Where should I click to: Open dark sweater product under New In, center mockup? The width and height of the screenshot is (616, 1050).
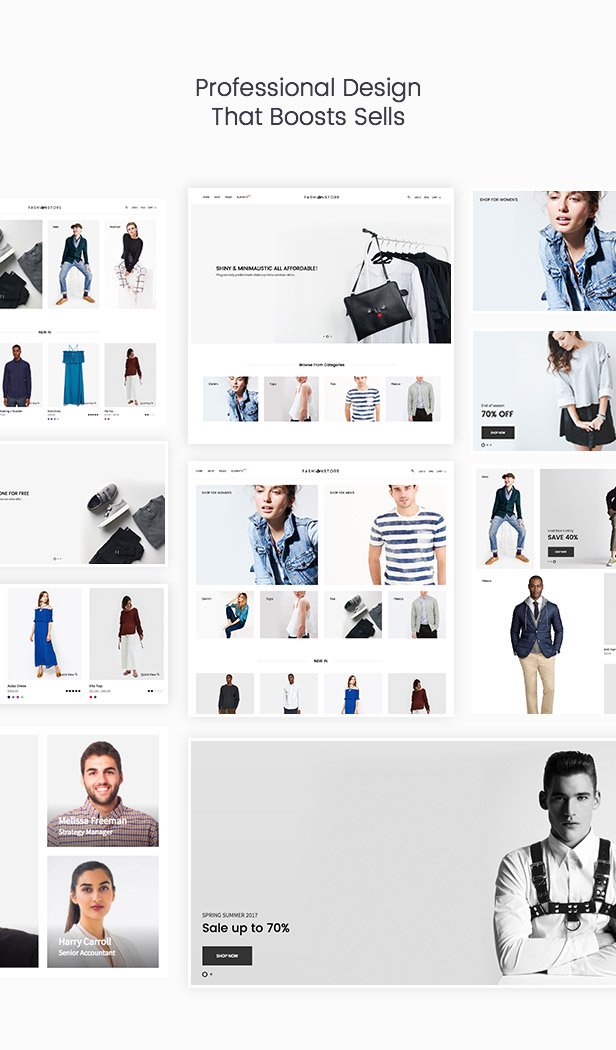click(225, 694)
